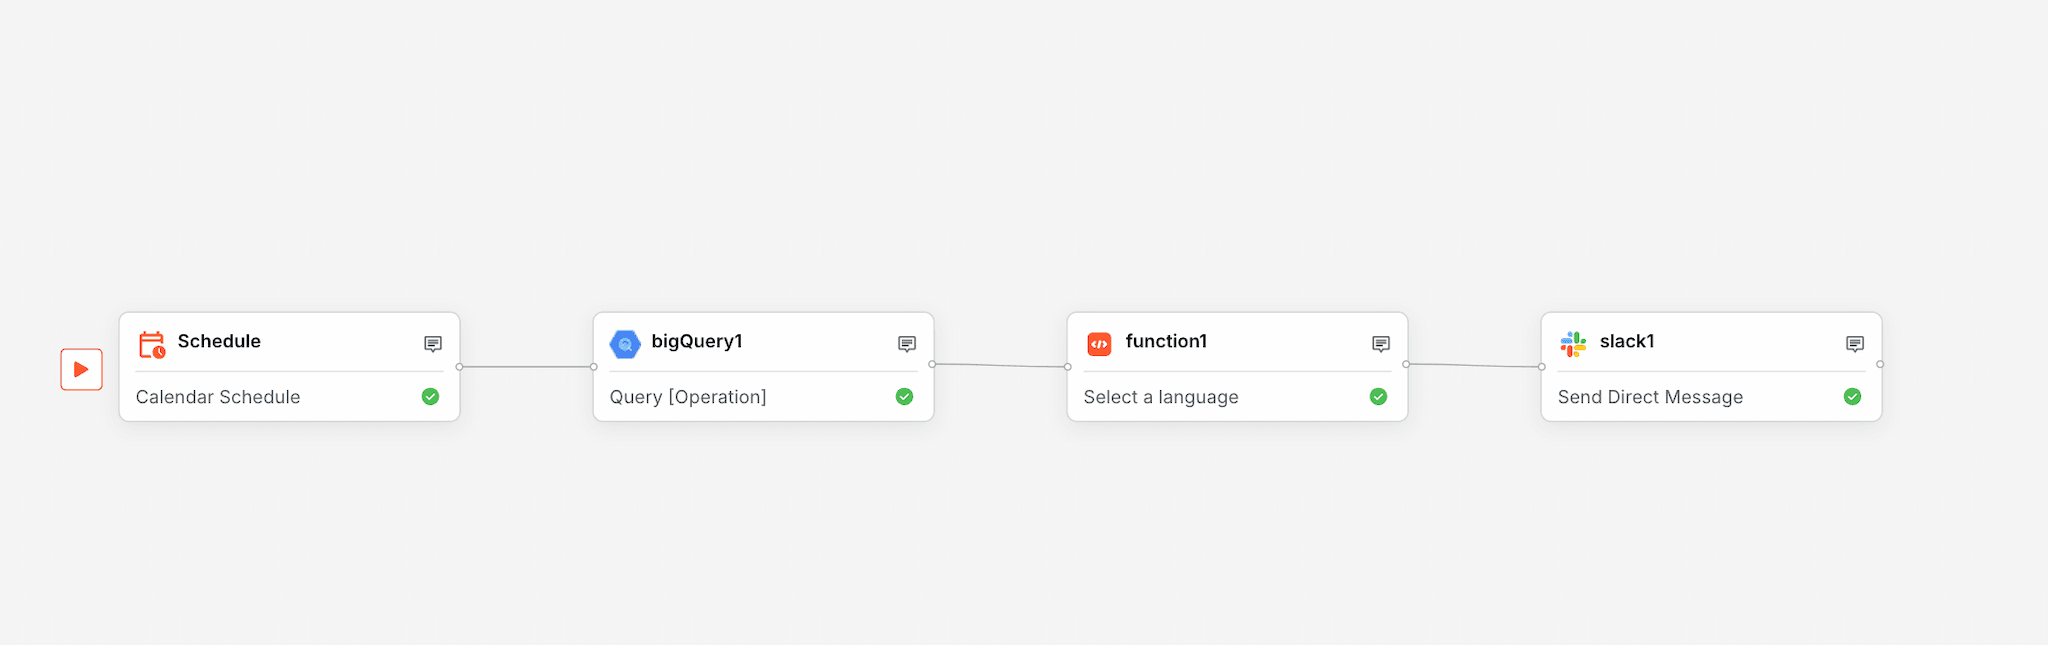This screenshot has height=645, width=2048.
Task: Select the function1 node title
Action: (1166, 341)
